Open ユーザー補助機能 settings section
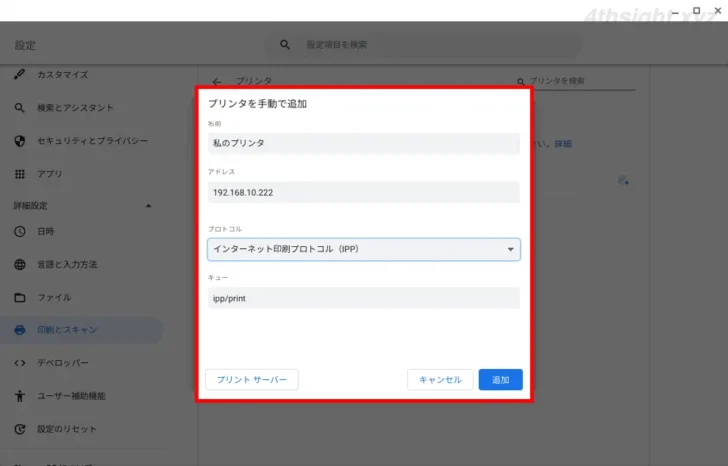The width and height of the screenshot is (728, 466). (x=72, y=396)
